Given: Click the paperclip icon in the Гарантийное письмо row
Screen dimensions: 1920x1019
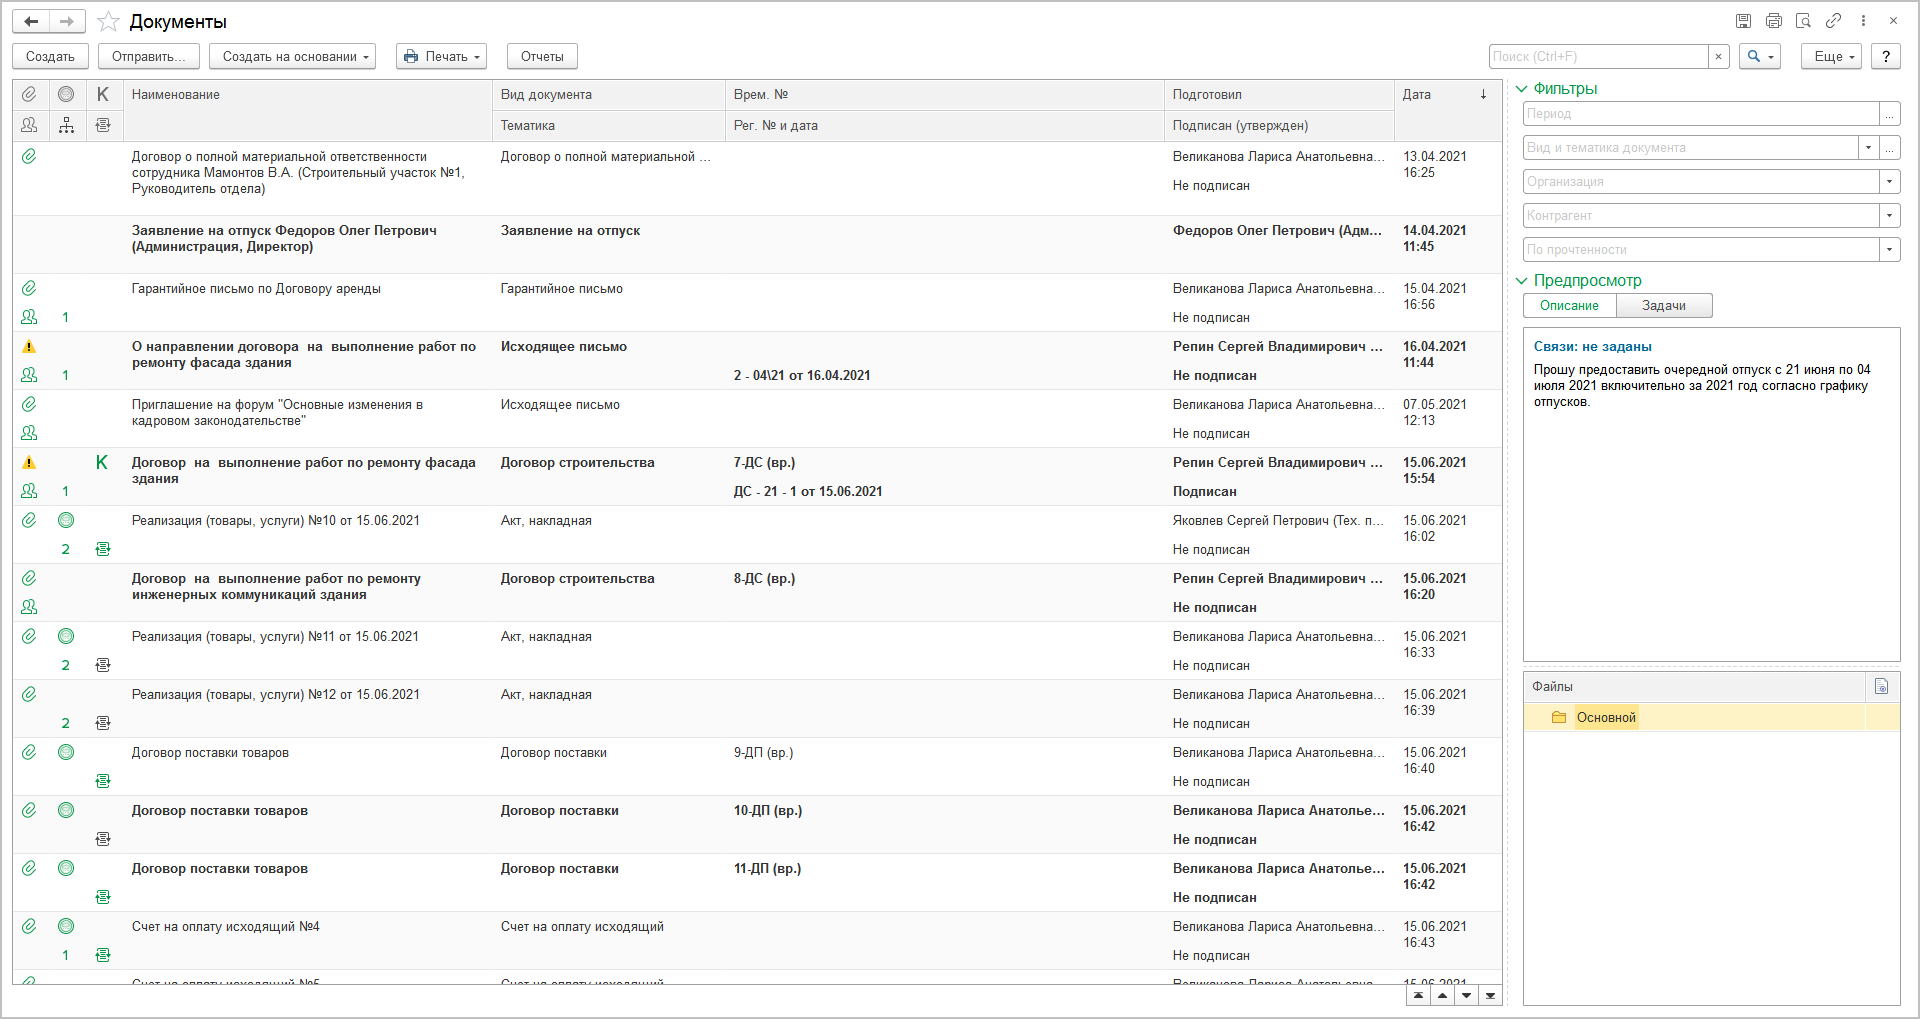Looking at the screenshot, I should coord(29,288).
